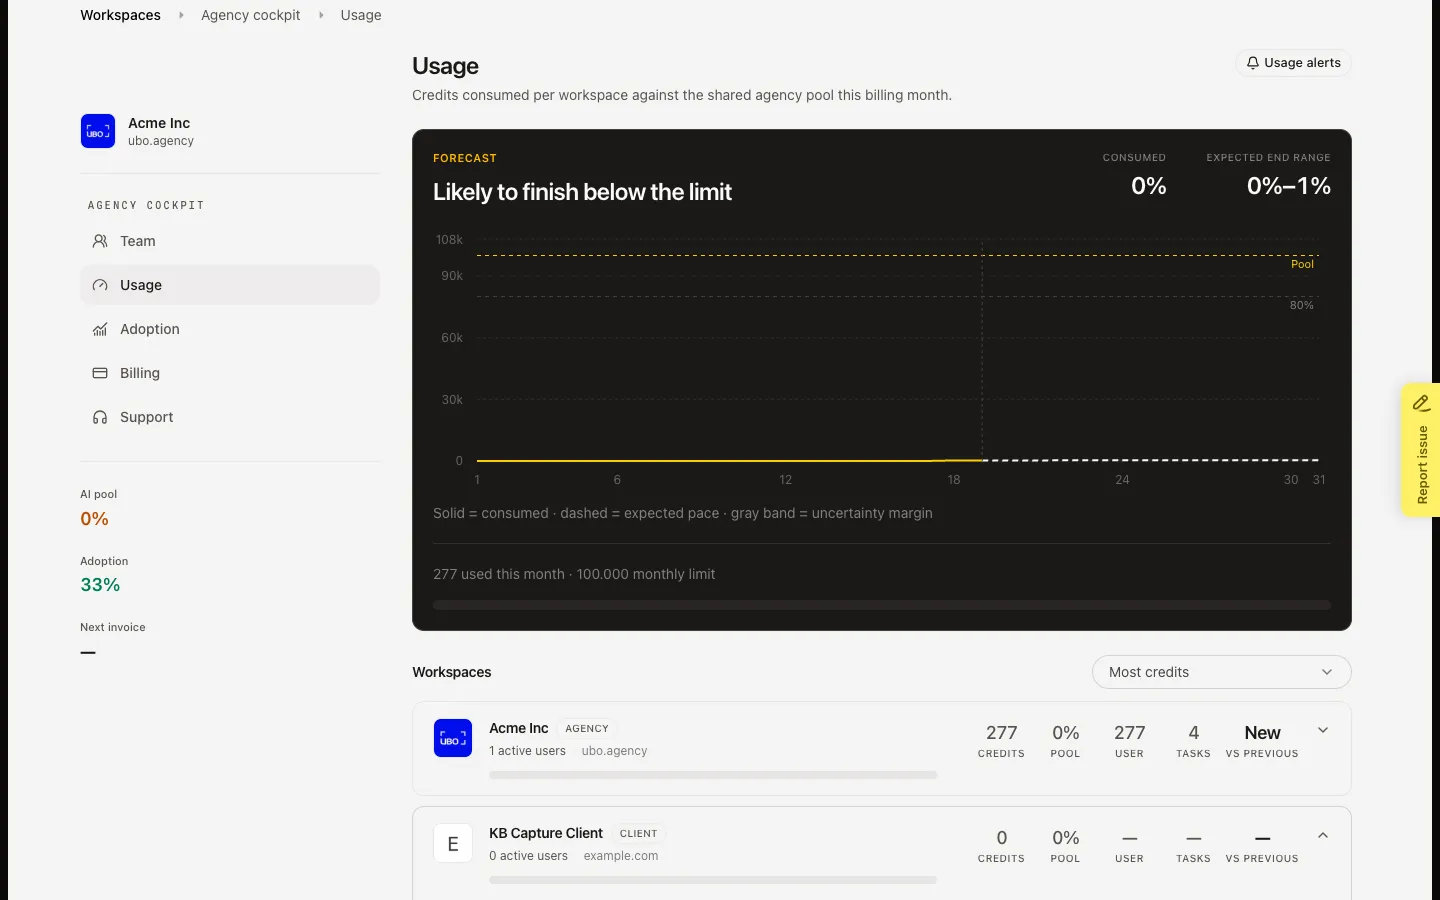Image resolution: width=1440 pixels, height=900 pixels.
Task: Click the day 18 marker on chart
Action: pos(954,480)
